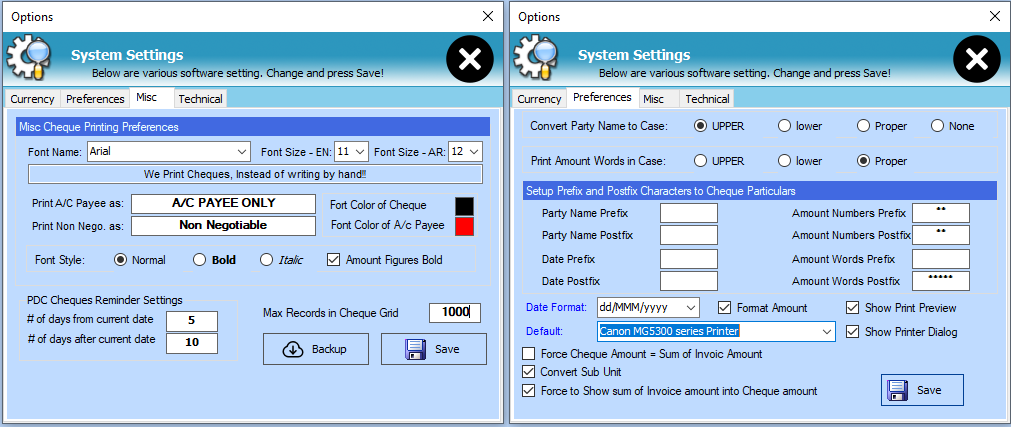Click Amount Words Postfix field
The image size is (1011, 427).
pos(941,281)
